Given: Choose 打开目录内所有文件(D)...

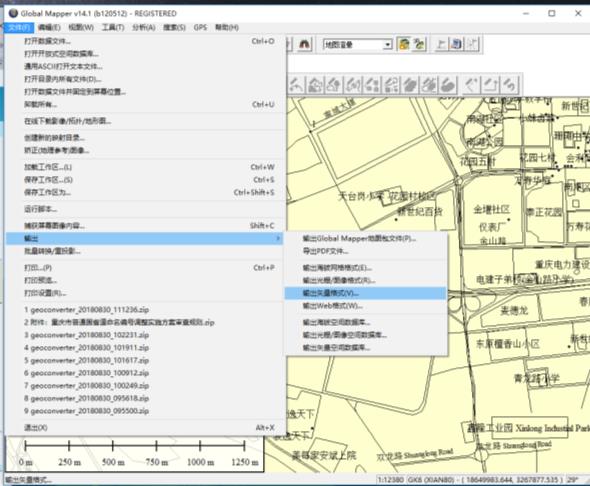Looking at the screenshot, I should coord(145,79).
